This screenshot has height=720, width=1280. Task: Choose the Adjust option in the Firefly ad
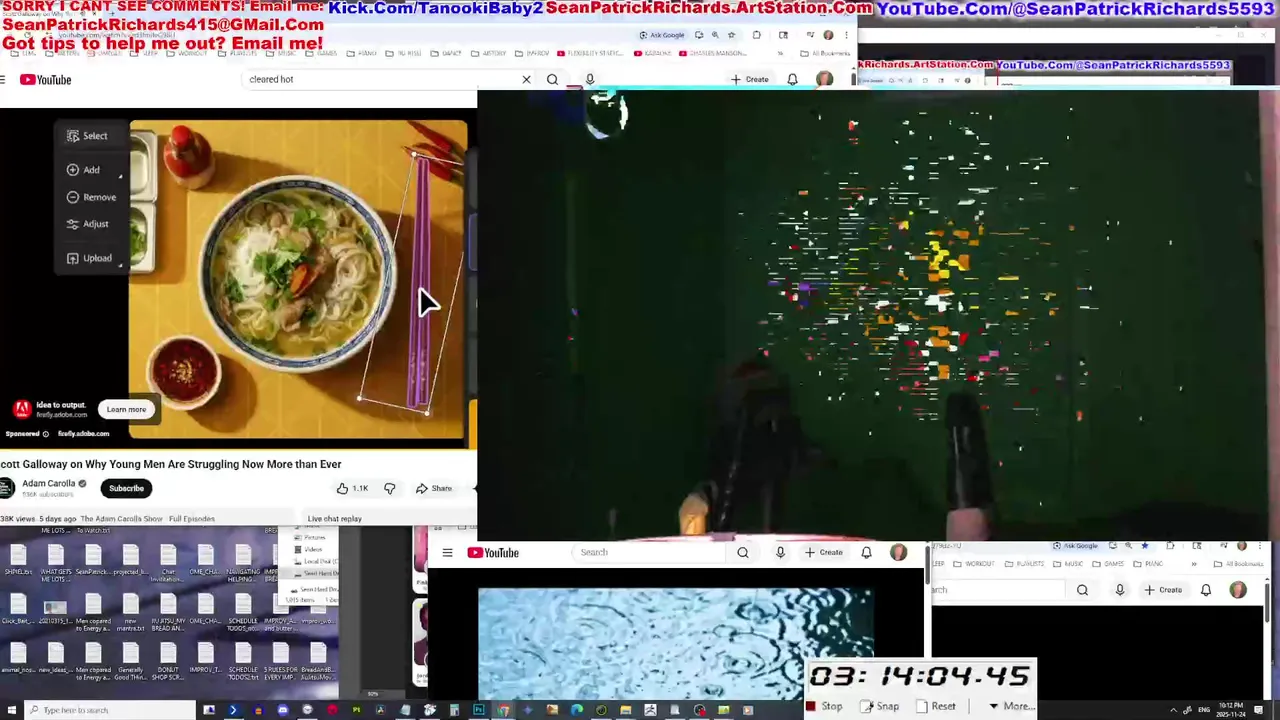pos(88,224)
